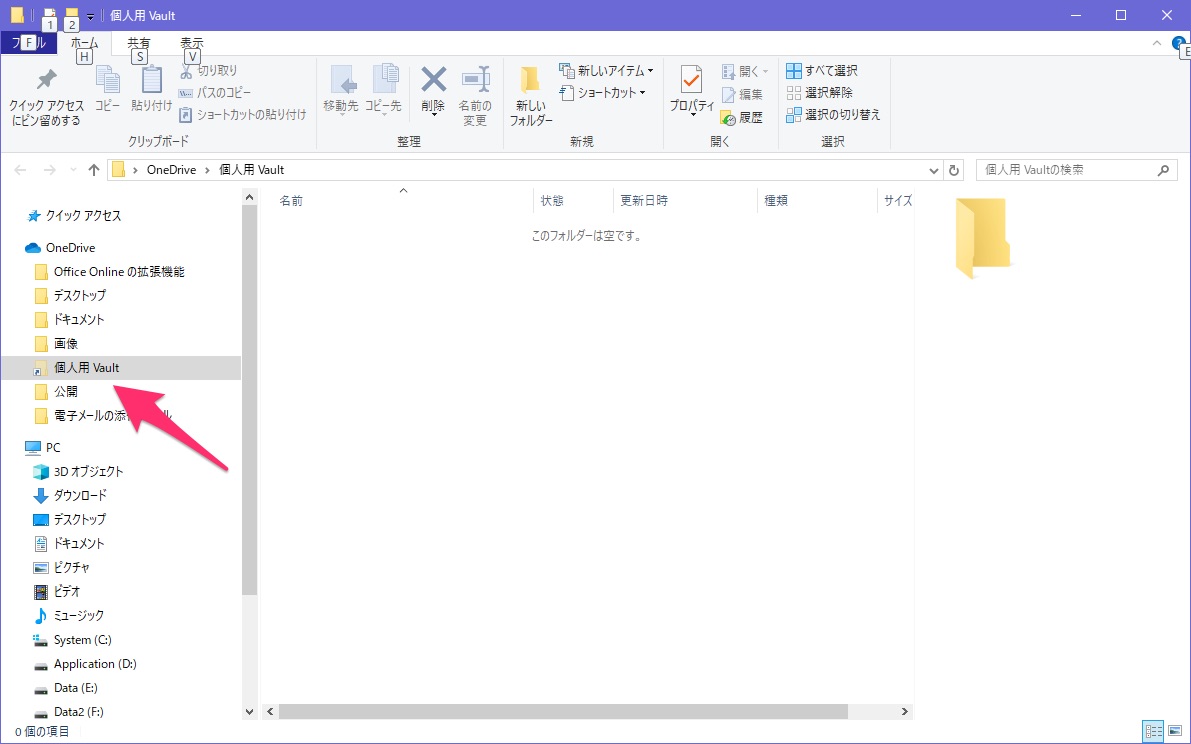Click 個人用 Vault in the address bar breadcrumb
The image size is (1191, 744).
[251, 170]
